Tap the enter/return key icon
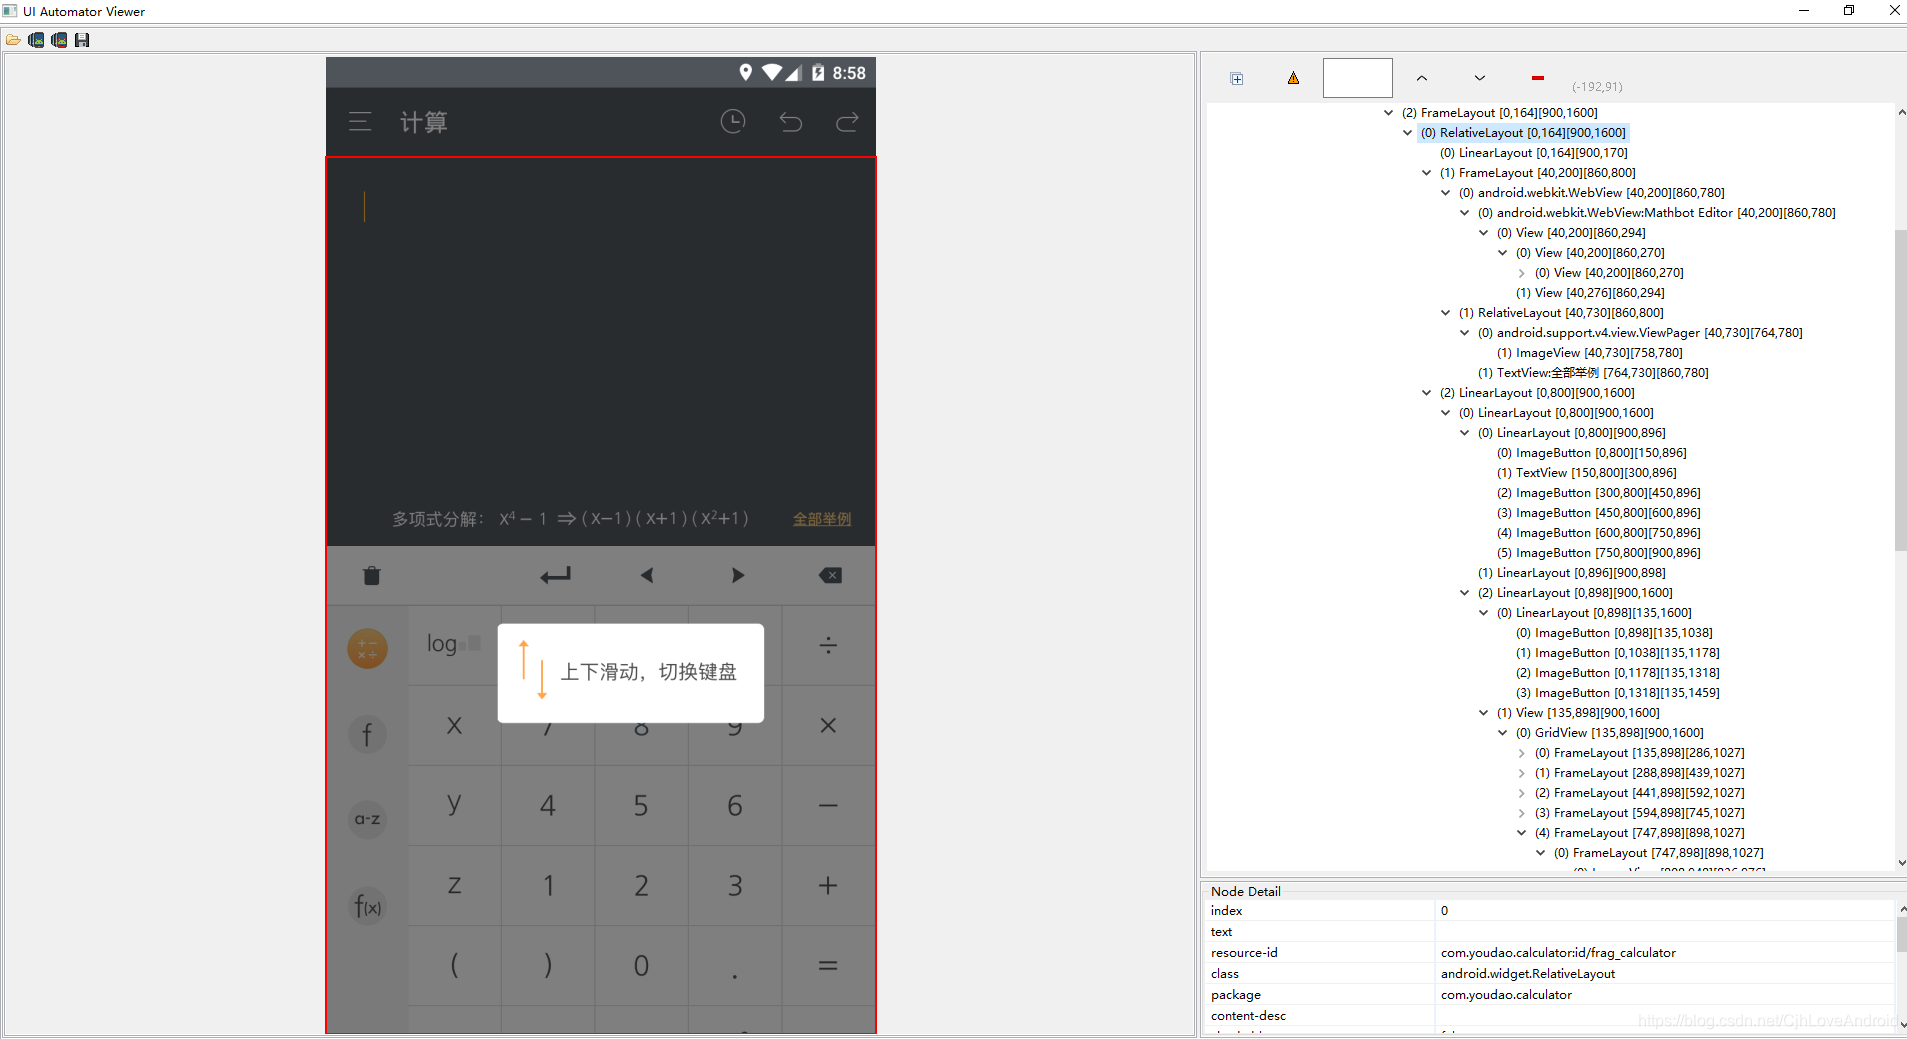This screenshot has height=1039, width=1907. coord(555,575)
